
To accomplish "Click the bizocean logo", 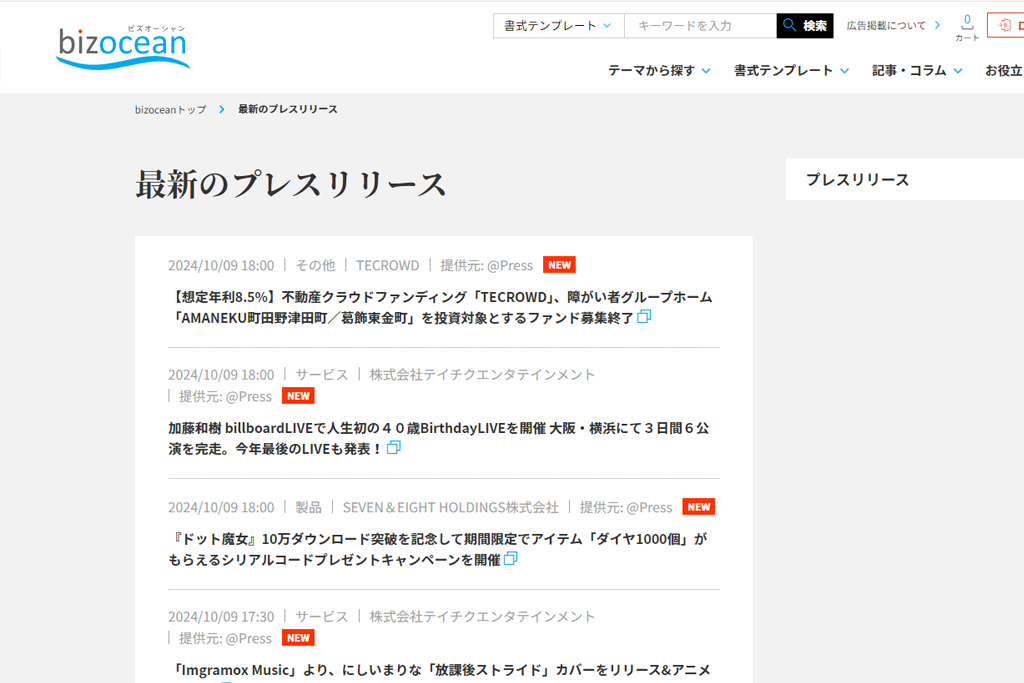I will pyautogui.click(x=123, y=47).
